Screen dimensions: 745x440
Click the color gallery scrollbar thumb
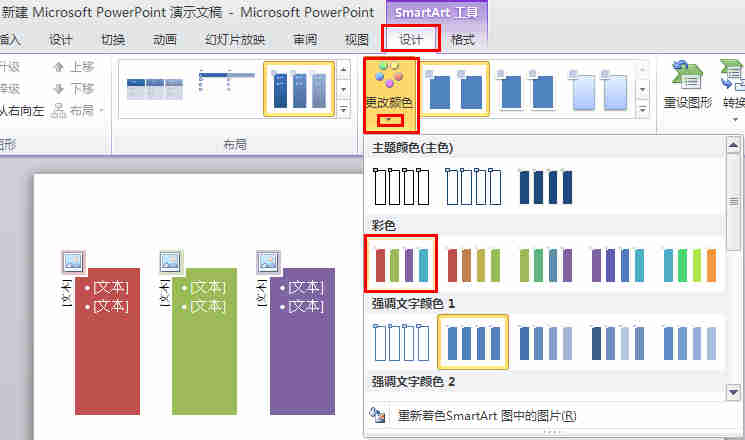[x=733, y=202]
